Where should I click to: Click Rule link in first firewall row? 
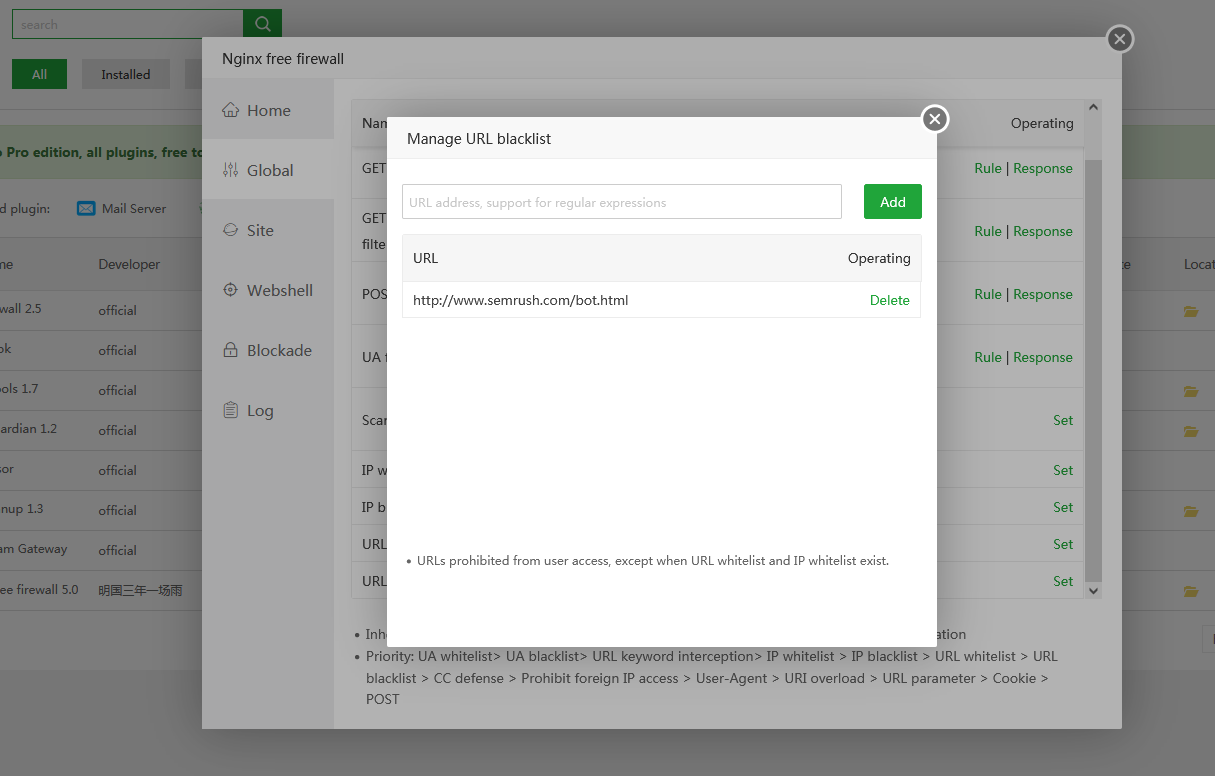click(988, 168)
